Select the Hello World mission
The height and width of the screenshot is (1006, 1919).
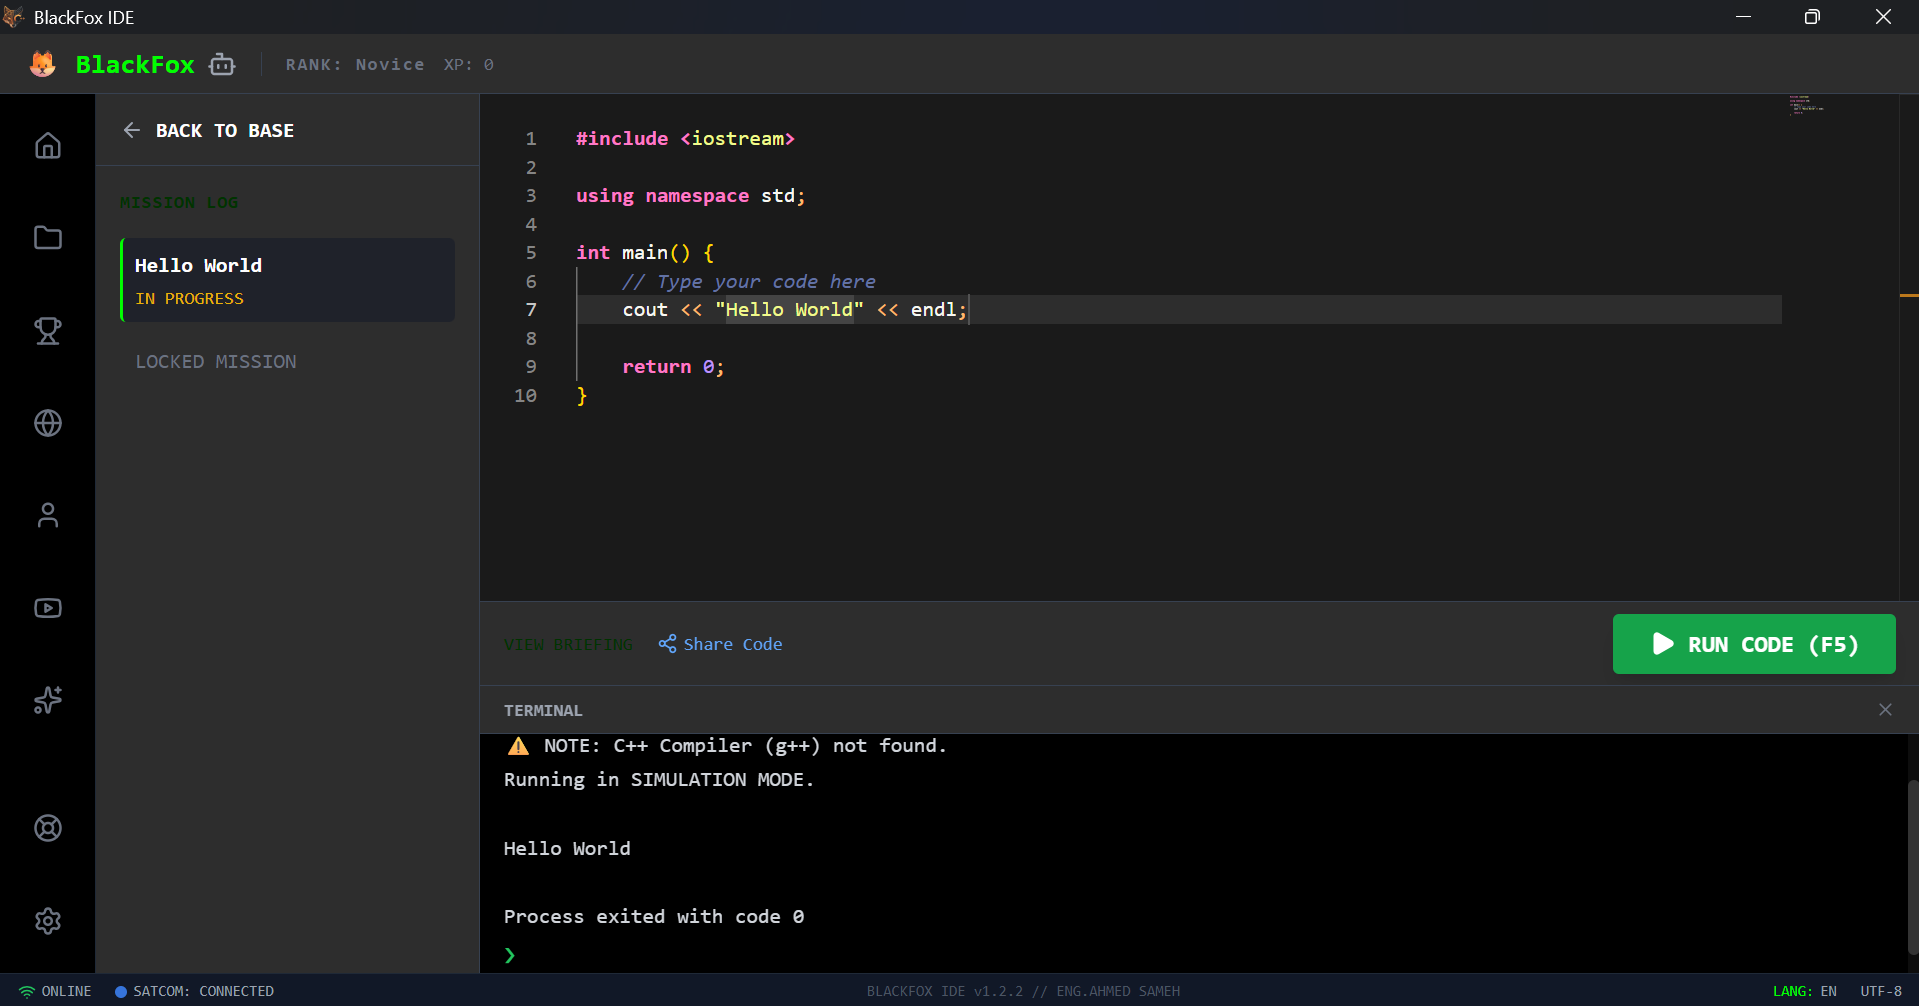[x=288, y=280]
